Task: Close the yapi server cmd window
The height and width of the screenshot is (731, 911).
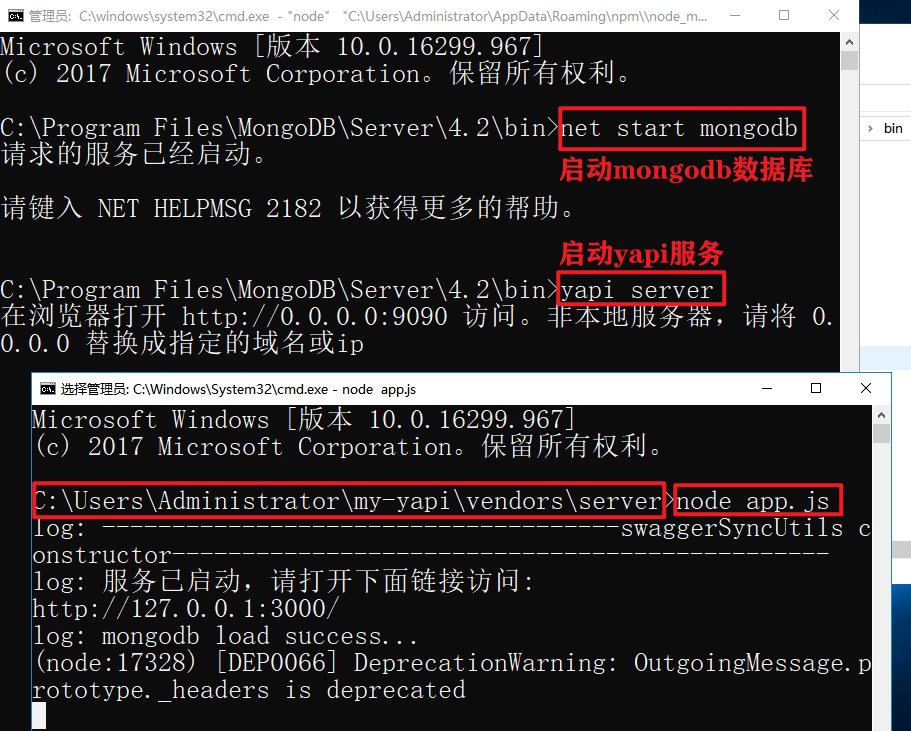Action: tap(834, 15)
